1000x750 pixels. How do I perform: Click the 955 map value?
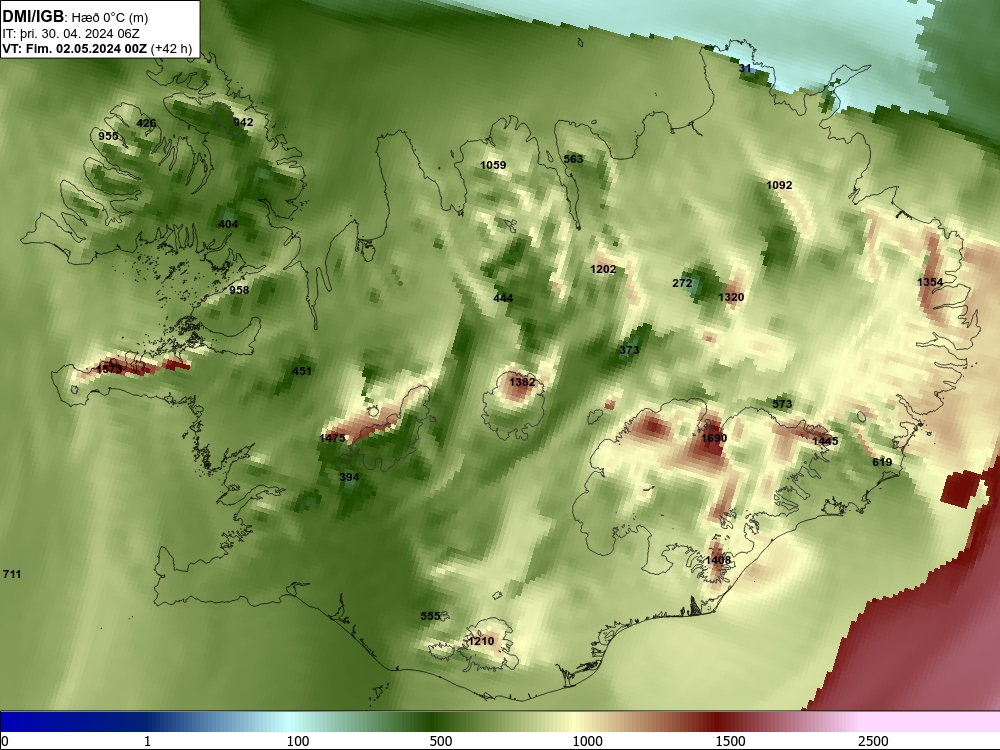(108, 136)
